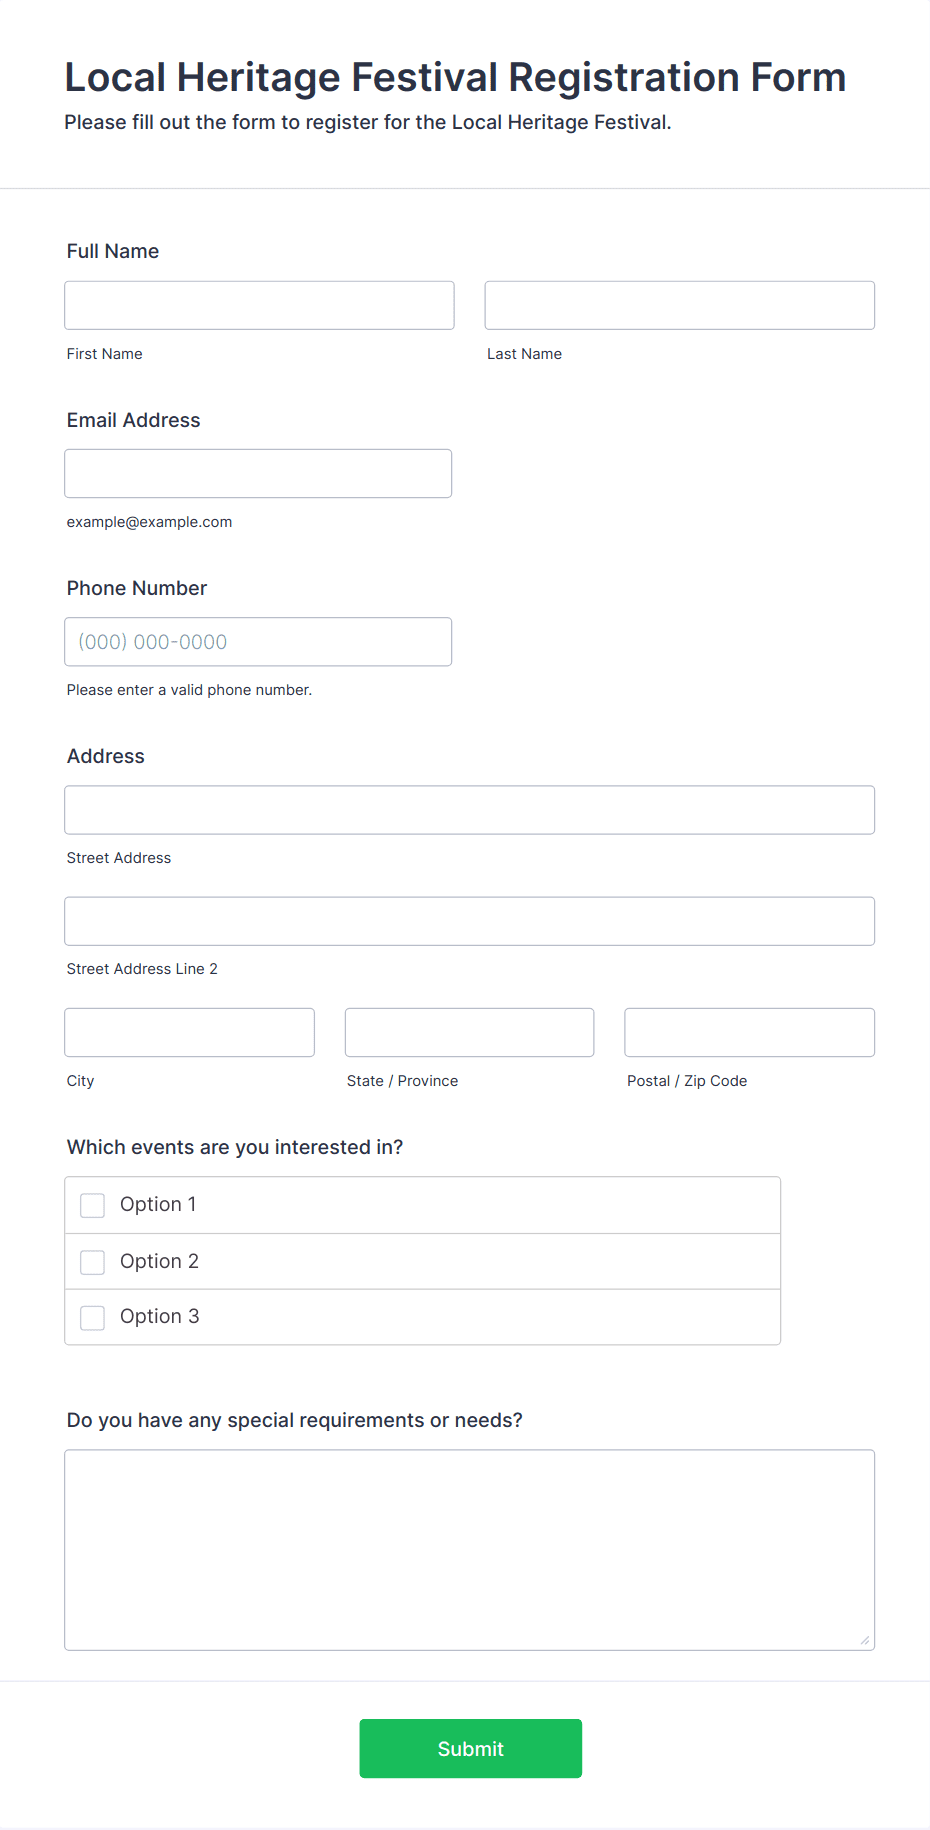The image size is (930, 1830).
Task: Focus the Postal / Zip Code field
Action: (749, 1032)
